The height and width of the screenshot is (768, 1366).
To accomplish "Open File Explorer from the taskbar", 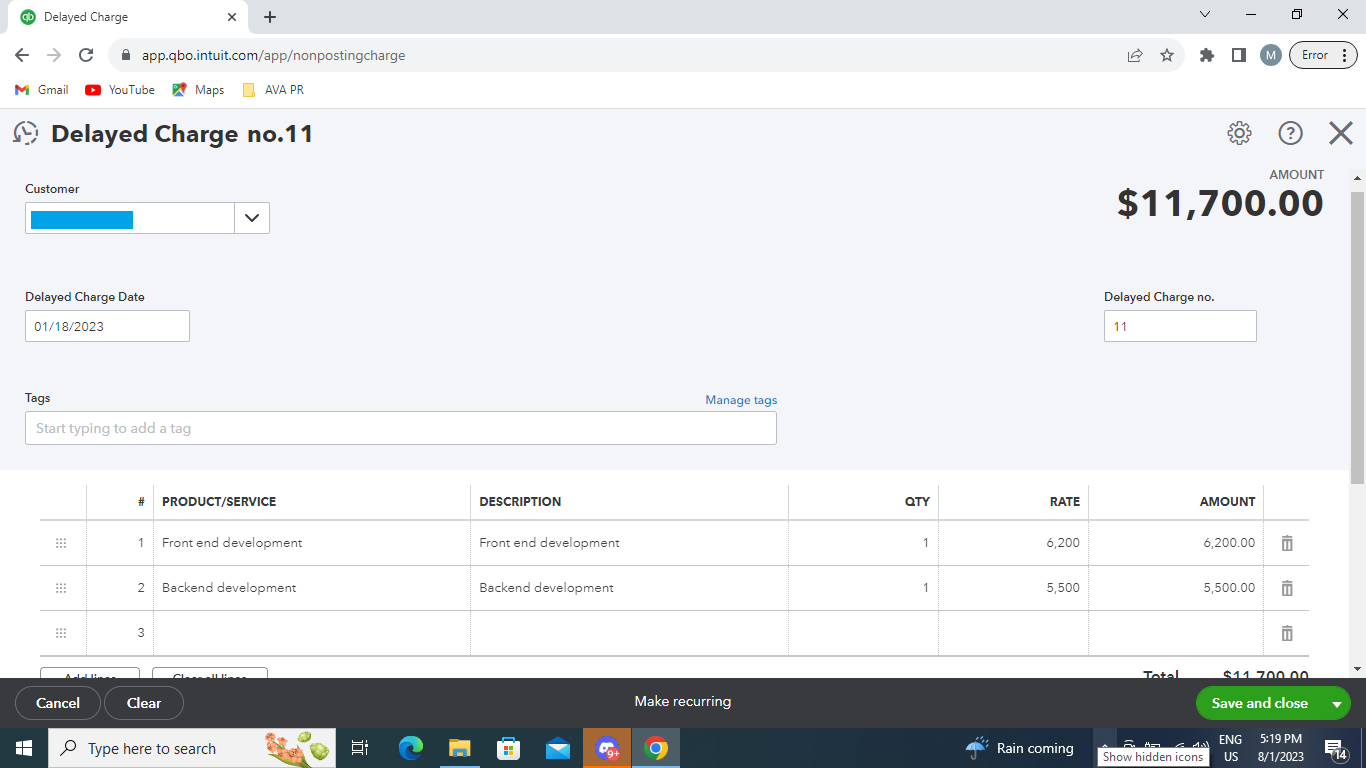I will point(459,748).
